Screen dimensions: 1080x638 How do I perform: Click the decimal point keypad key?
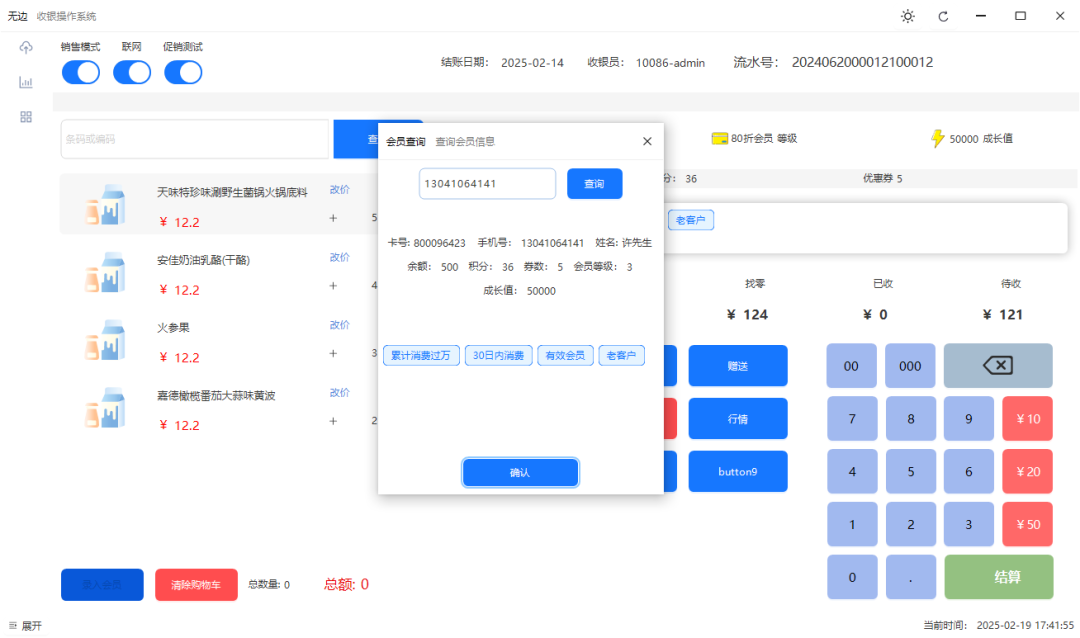(911, 577)
